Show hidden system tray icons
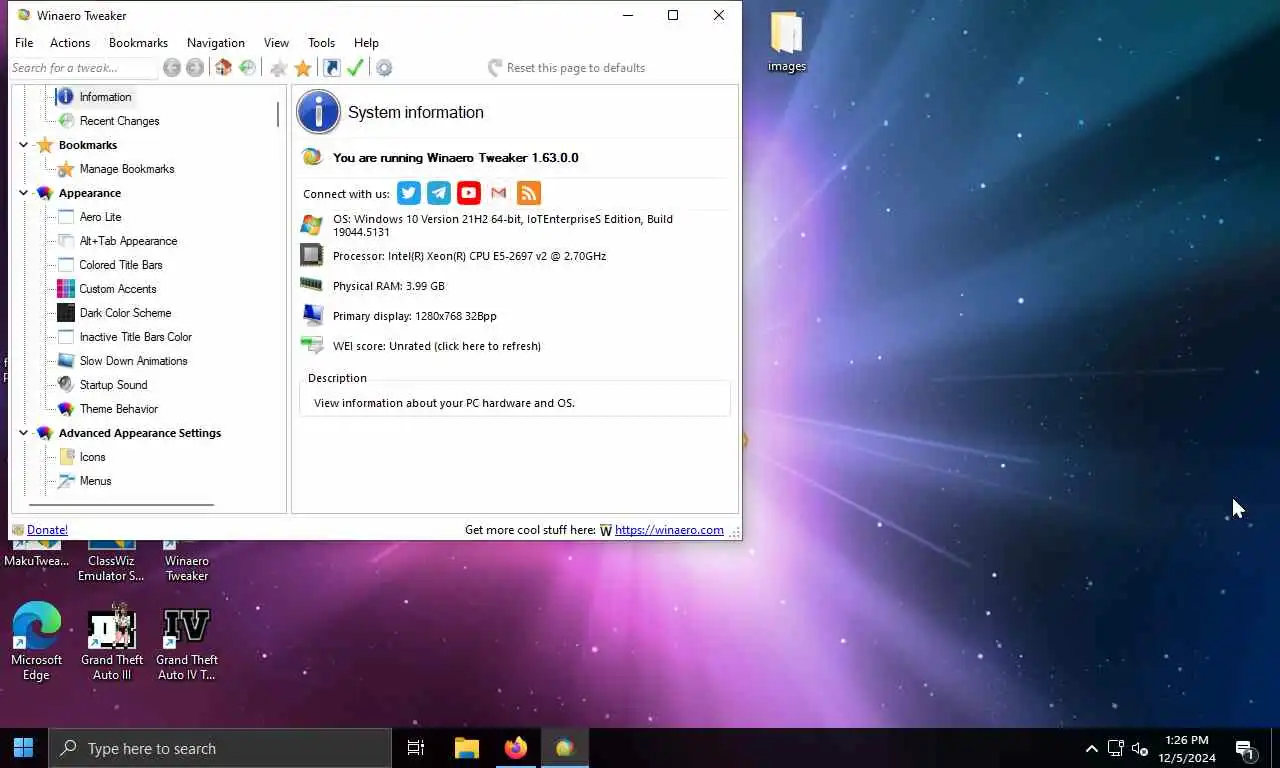1280x768 pixels. tap(1091, 748)
